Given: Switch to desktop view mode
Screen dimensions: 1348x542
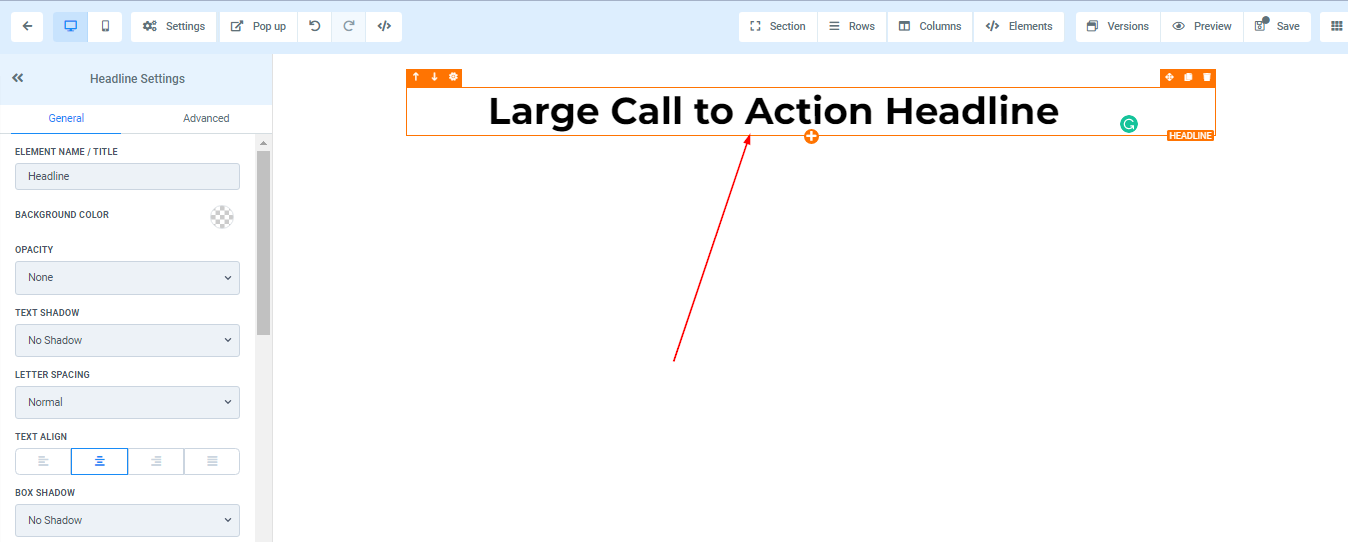Looking at the screenshot, I should (x=71, y=27).
